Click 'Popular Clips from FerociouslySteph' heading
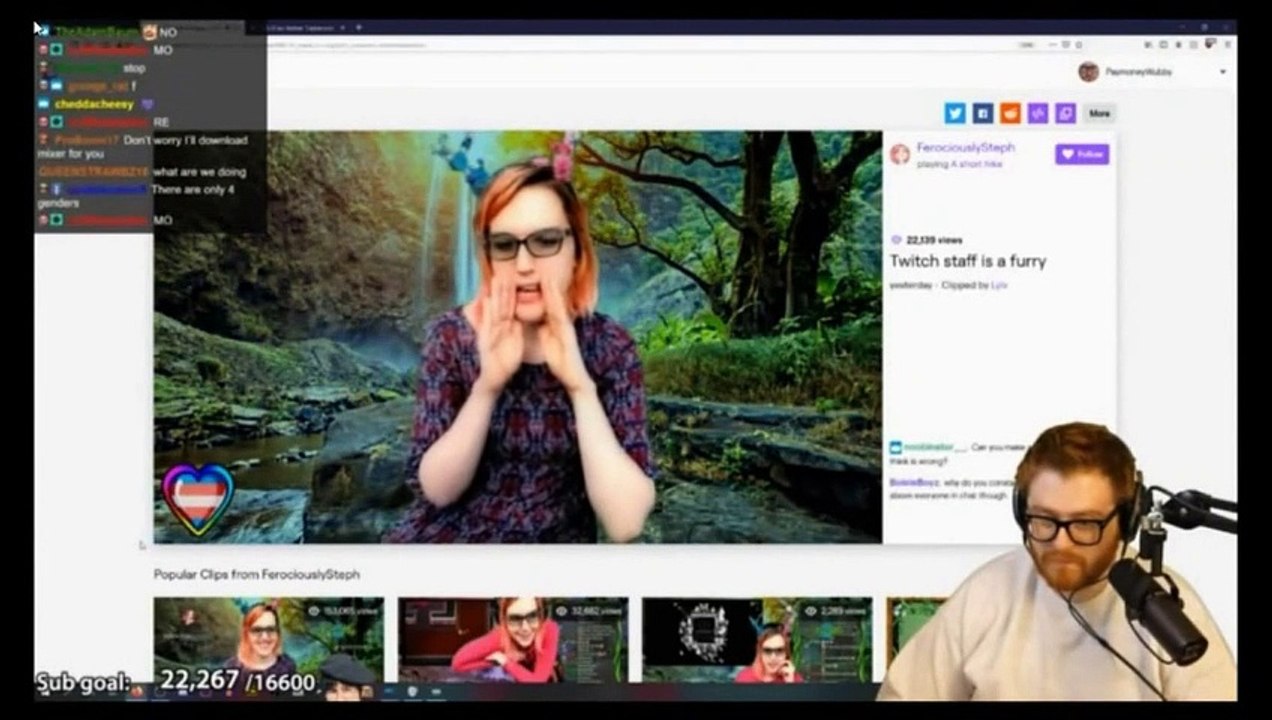 pyautogui.click(x=257, y=574)
